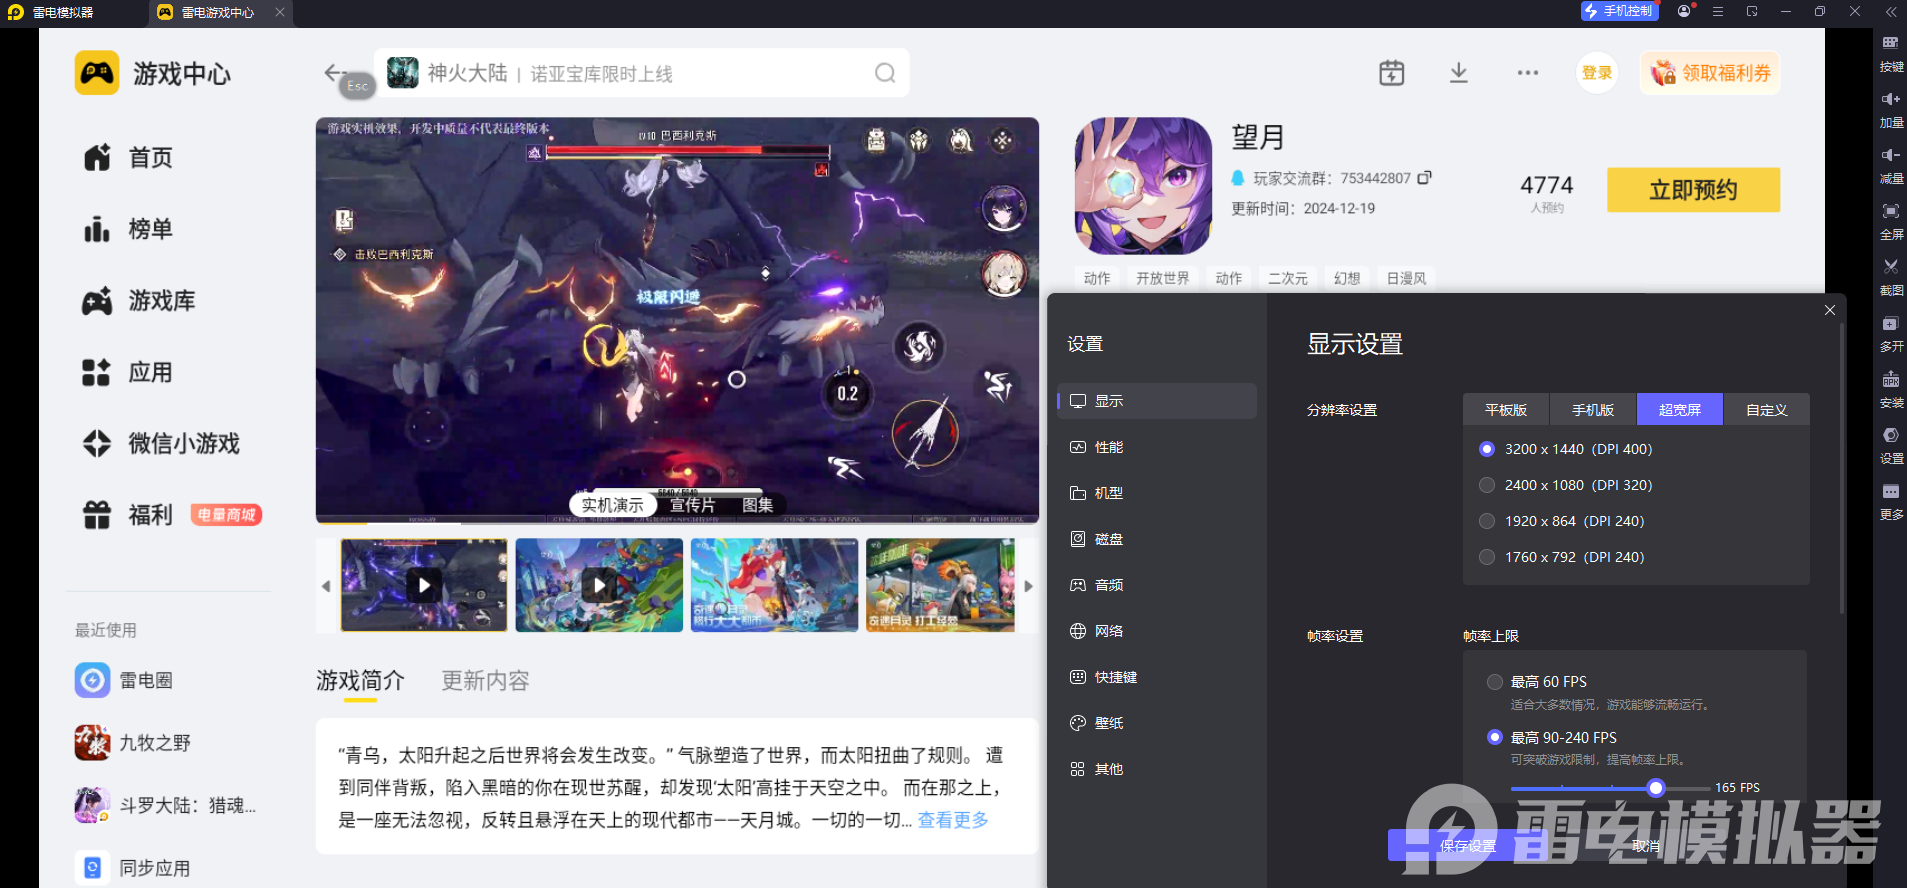This screenshot has width=1907, height=888.
Task: Open 快捷键 shortcut settings
Action: [1157, 677]
